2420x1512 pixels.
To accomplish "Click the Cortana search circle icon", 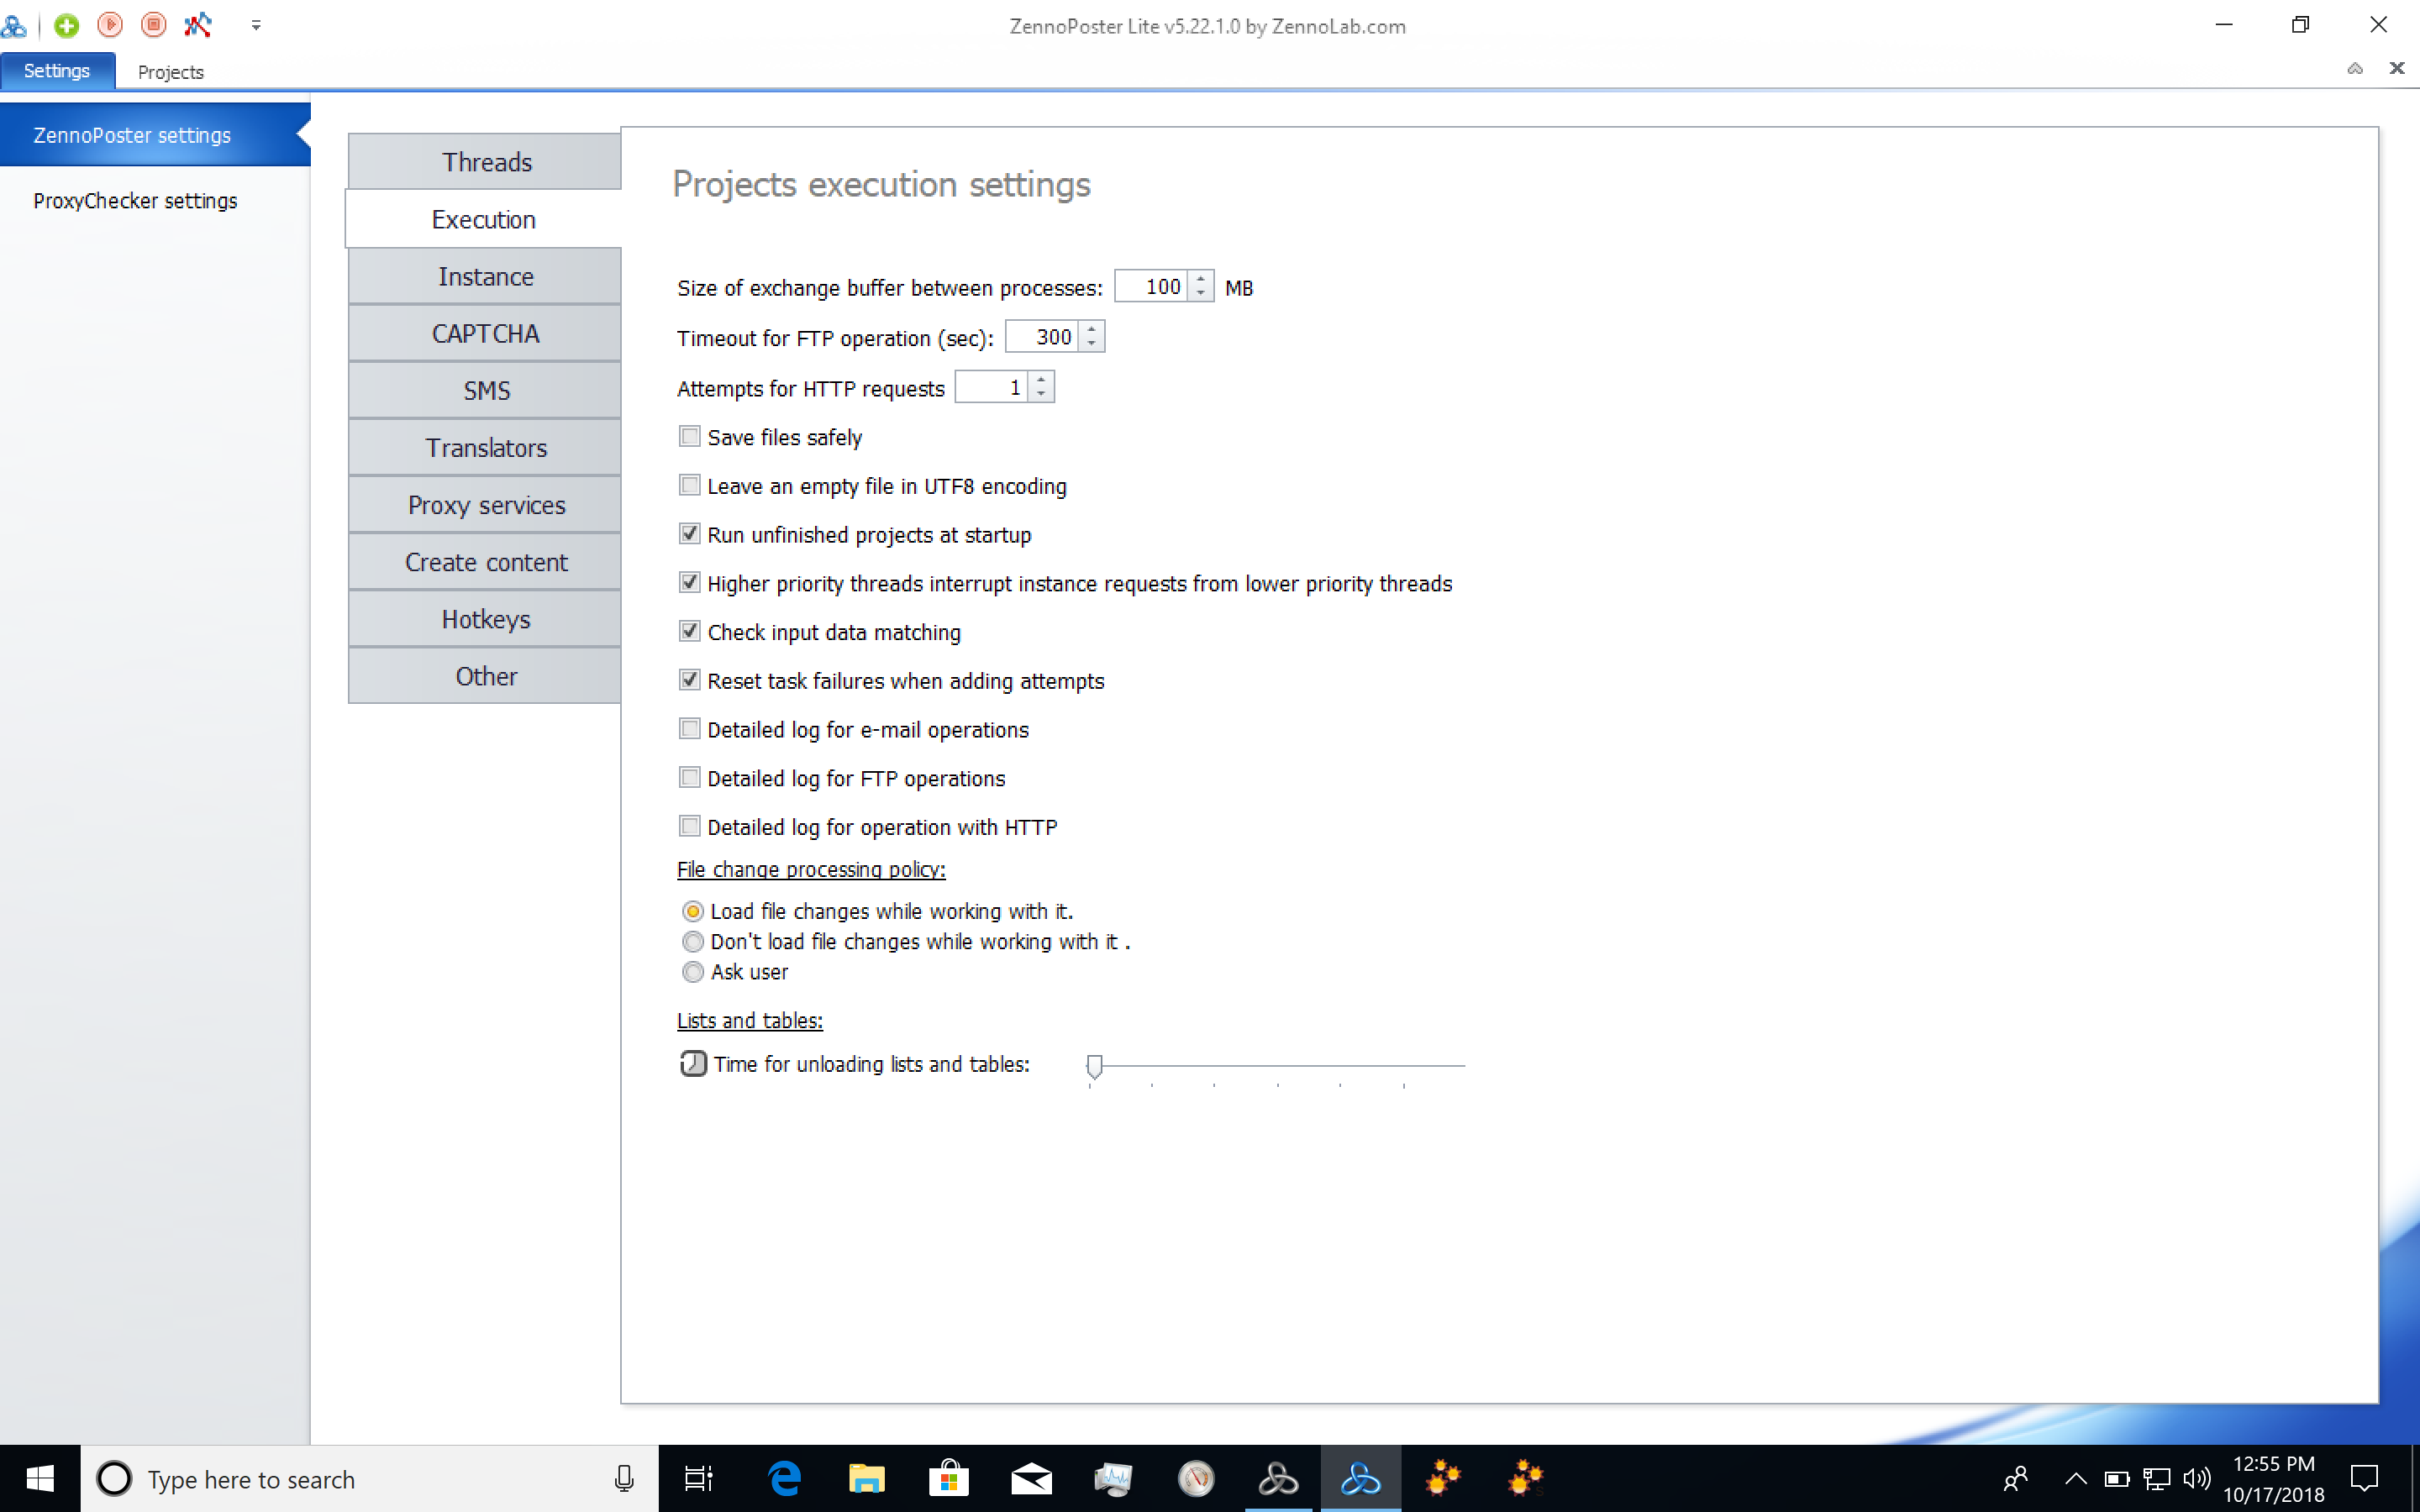I will pyautogui.click(x=114, y=1478).
